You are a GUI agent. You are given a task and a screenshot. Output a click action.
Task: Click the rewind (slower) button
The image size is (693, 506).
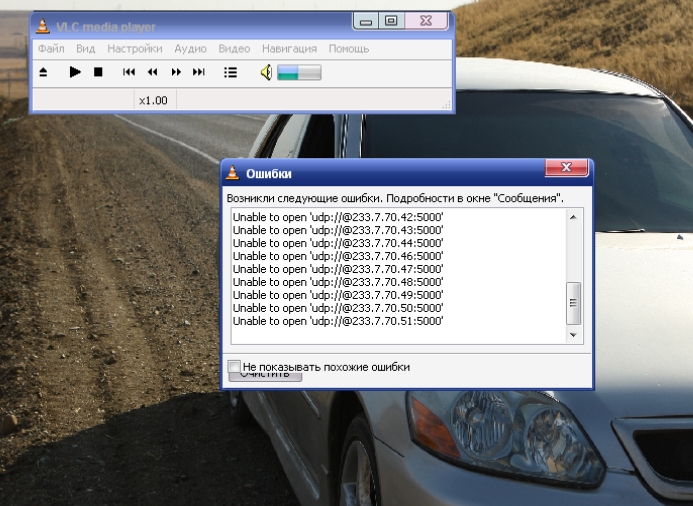tap(152, 72)
